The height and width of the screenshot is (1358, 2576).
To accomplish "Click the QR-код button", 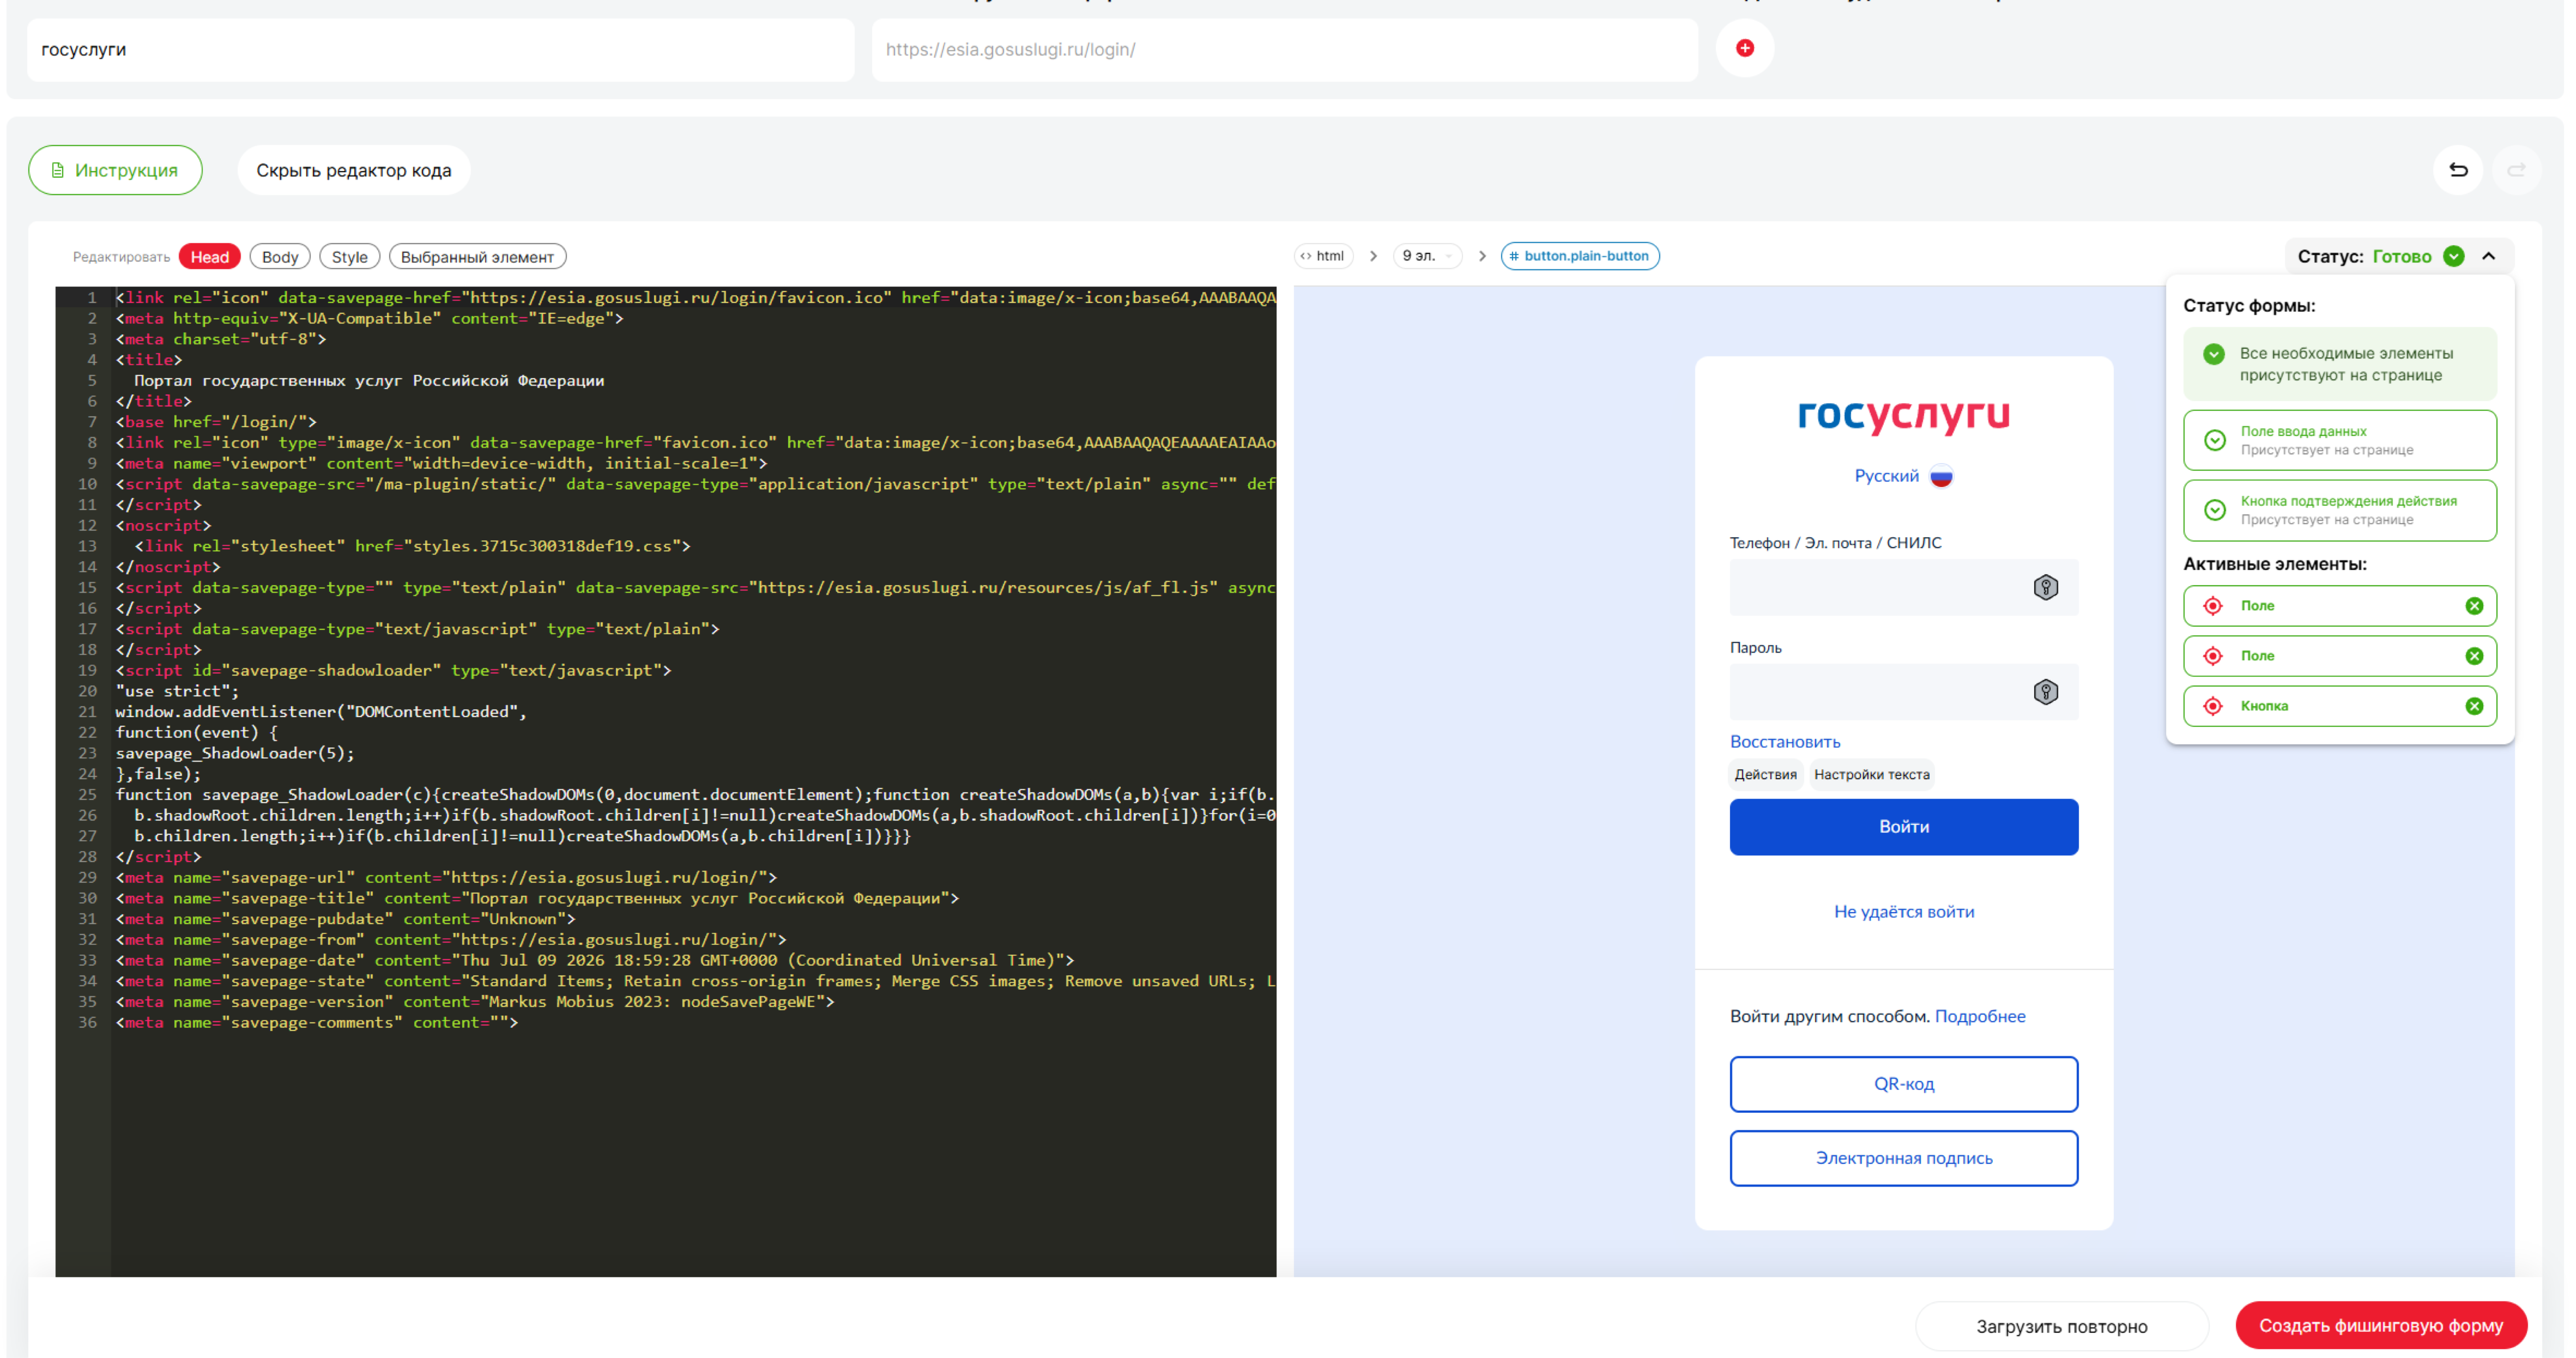I will 1903,1084.
